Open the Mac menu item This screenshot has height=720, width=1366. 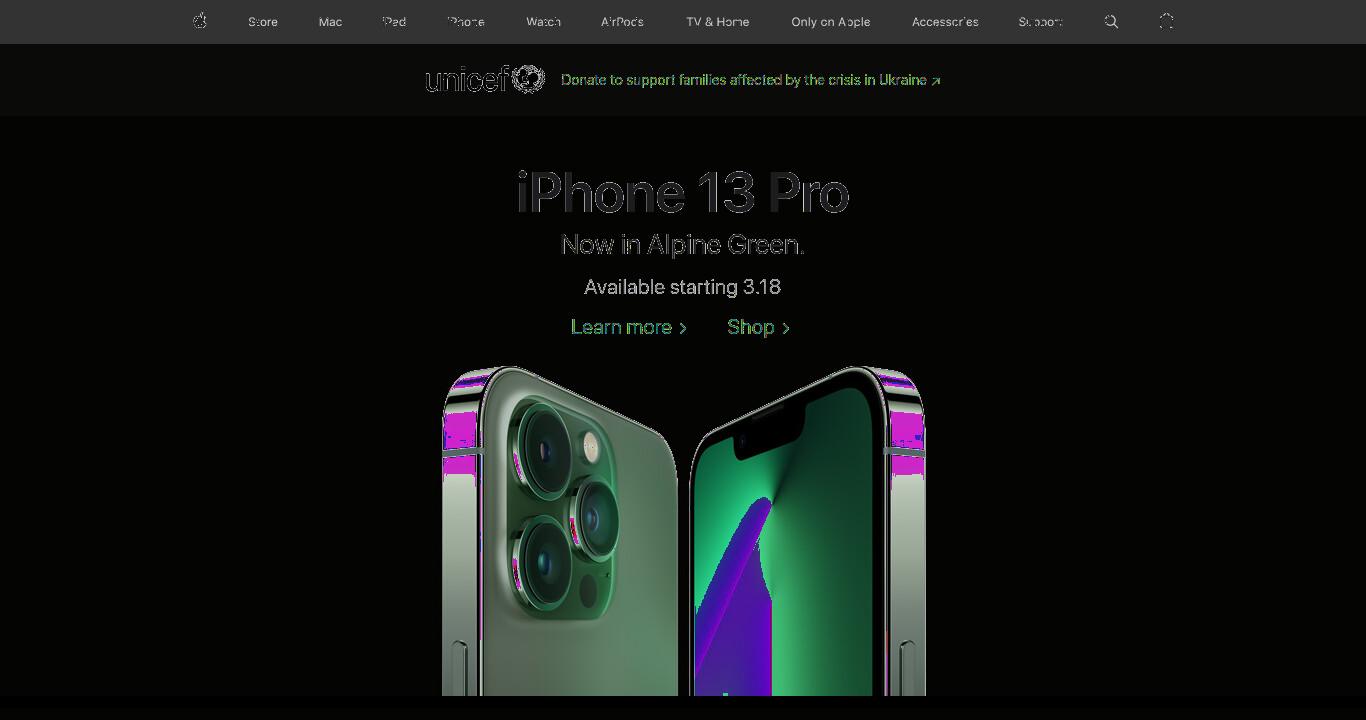click(330, 22)
